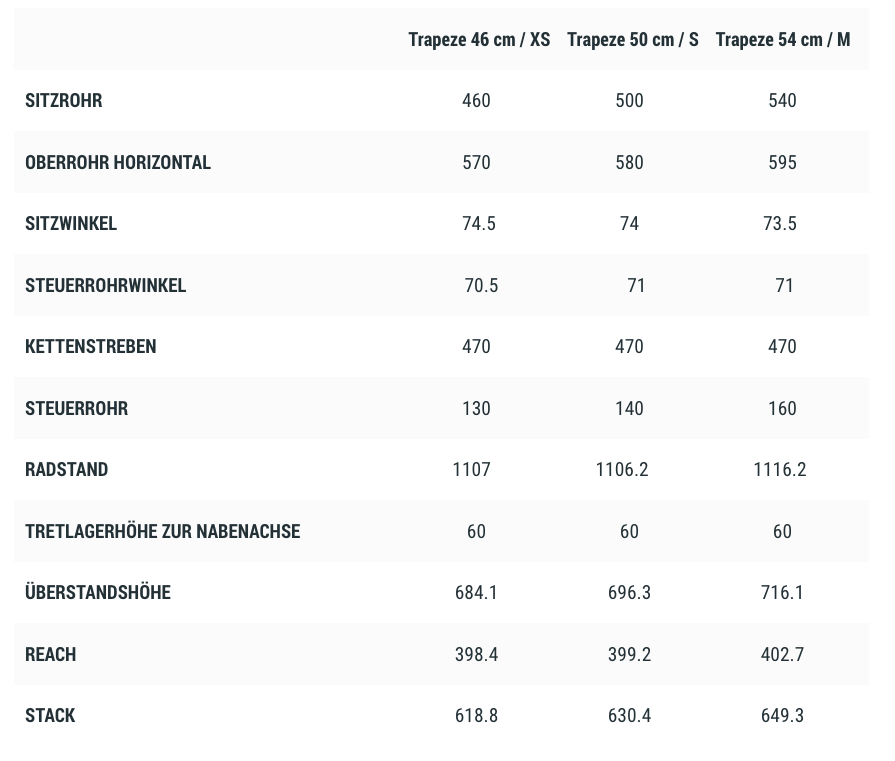
Task: Select the STACK row label
Action: 50,716
